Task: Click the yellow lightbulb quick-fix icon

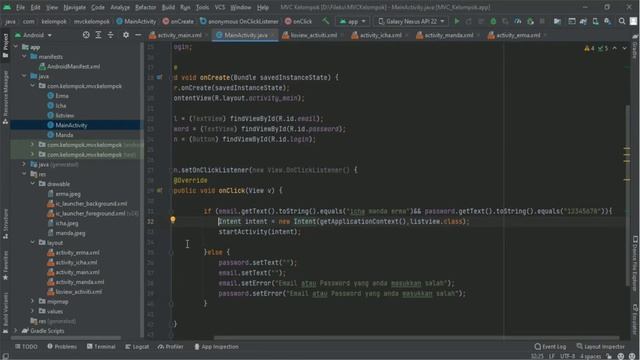Action: click(x=173, y=220)
